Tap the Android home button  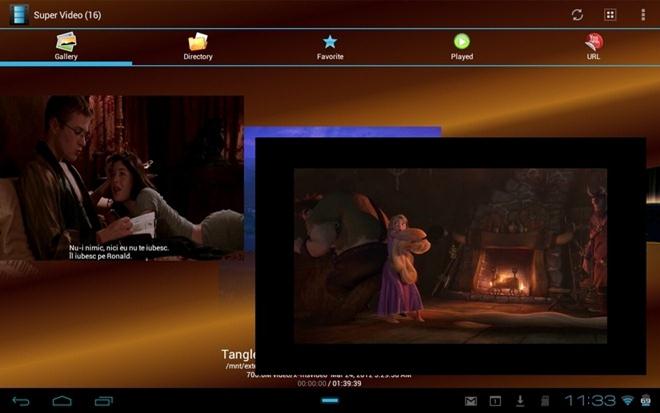pyautogui.click(x=62, y=401)
